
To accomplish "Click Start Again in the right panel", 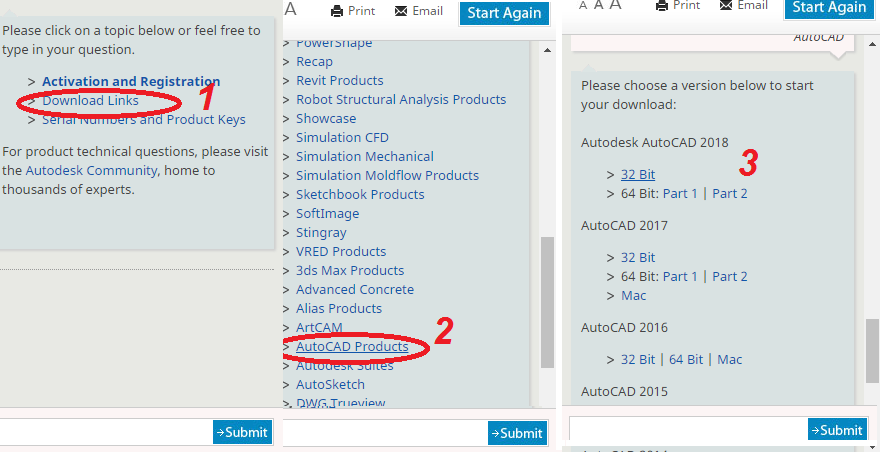I will (x=829, y=8).
